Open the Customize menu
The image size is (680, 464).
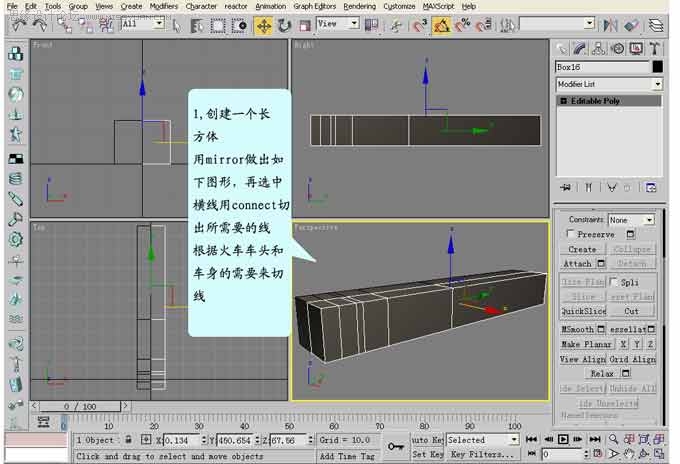coord(399,7)
